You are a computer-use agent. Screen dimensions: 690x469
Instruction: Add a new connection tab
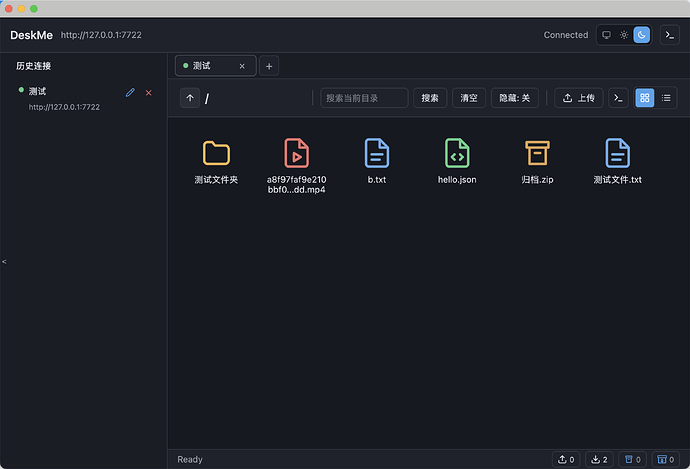(x=269, y=66)
